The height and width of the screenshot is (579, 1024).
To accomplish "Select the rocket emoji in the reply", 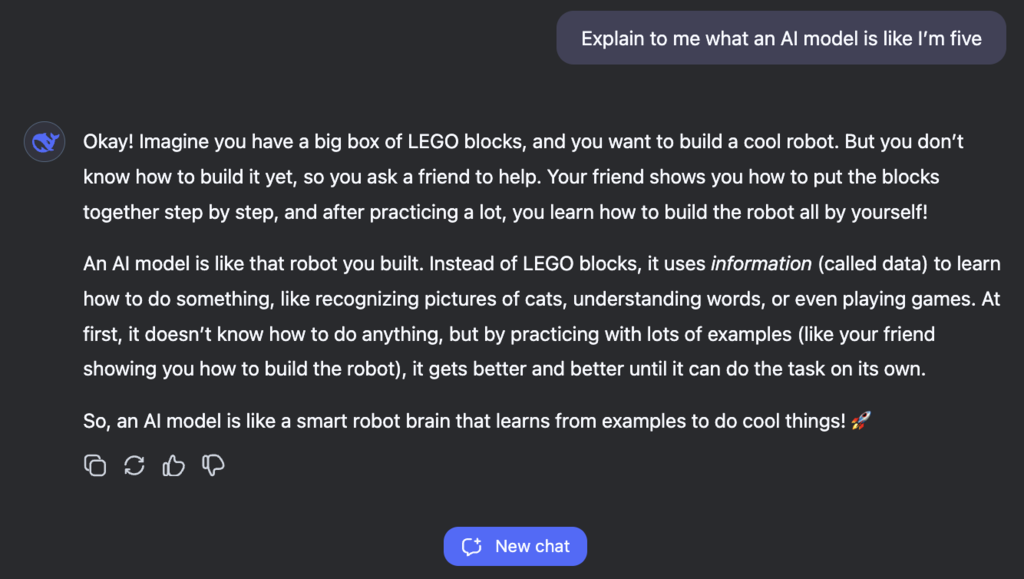I will (860, 421).
